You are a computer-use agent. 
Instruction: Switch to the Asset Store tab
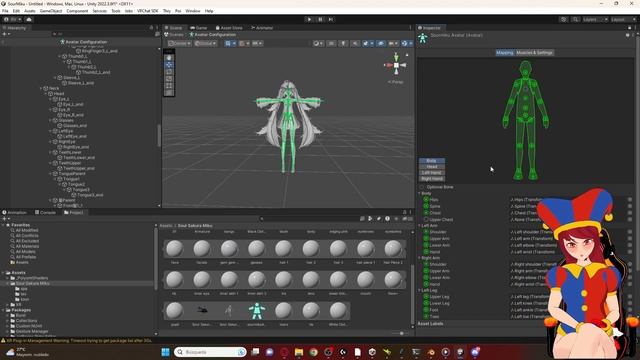(x=229, y=28)
